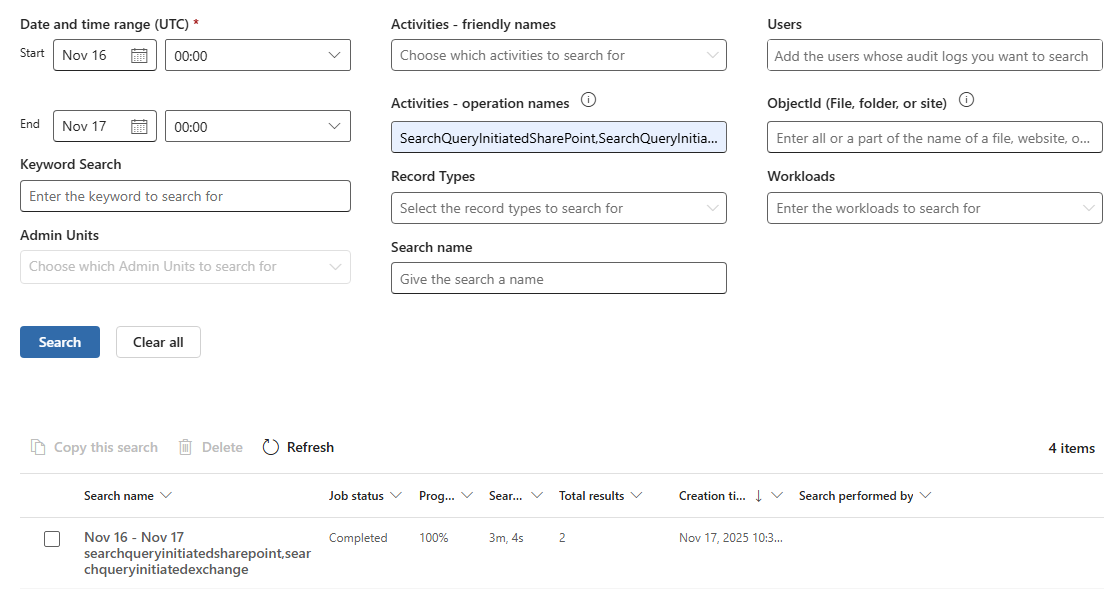Screen dimensions: 1104x590
Task: Open the Start date calendar picker icon
Action: [139, 56]
